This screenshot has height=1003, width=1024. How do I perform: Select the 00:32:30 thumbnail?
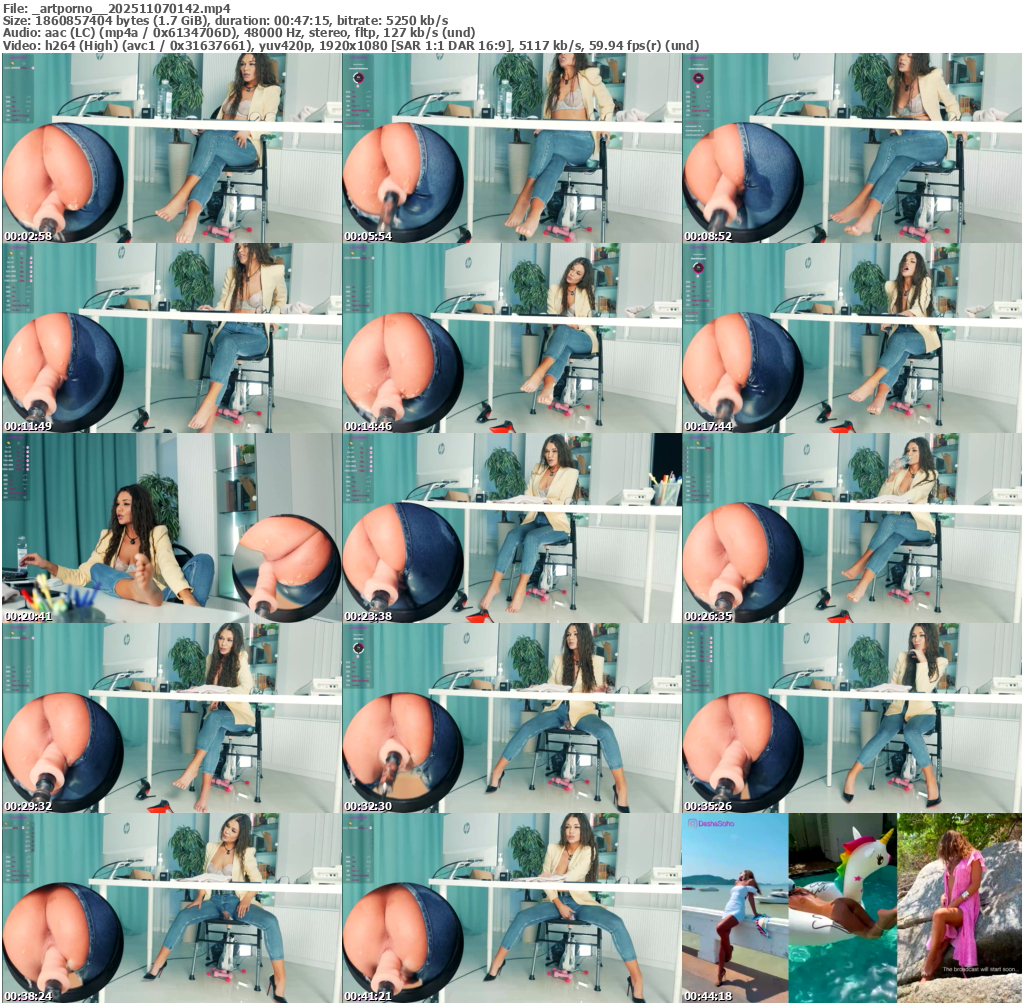(512, 718)
